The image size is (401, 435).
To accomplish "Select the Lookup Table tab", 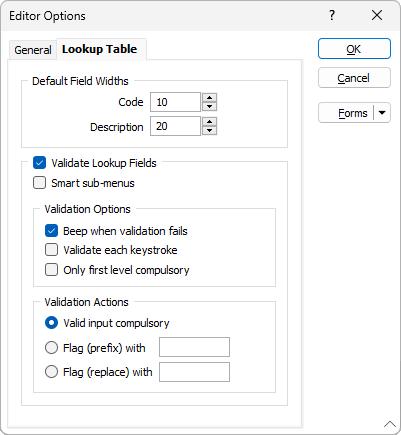I will tap(100, 49).
